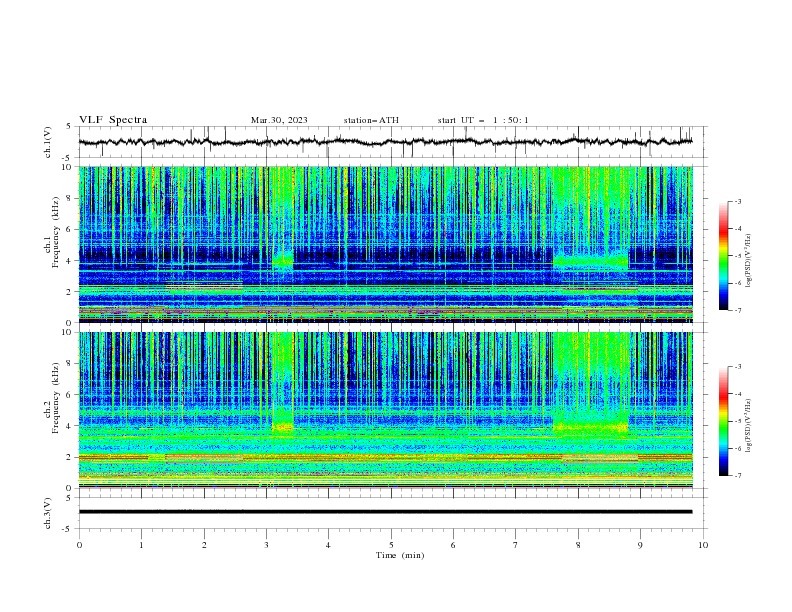Click the ch.1 voltage waveform trace
Viewport: 792px width, 612px height.
[385, 142]
